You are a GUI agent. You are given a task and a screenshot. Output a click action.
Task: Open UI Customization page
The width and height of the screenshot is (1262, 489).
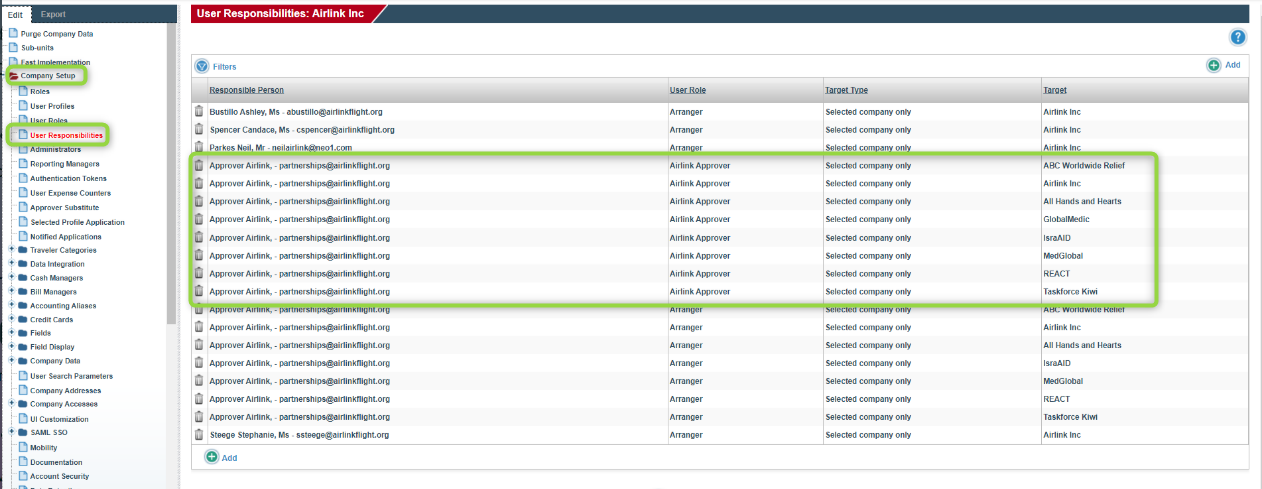59,419
